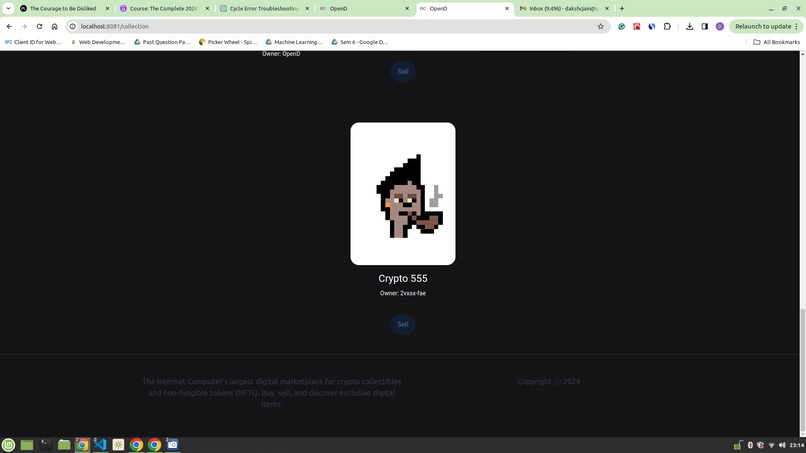Open the terminal from the taskbar
The width and height of the screenshot is (806, 453).
(45, 445)
